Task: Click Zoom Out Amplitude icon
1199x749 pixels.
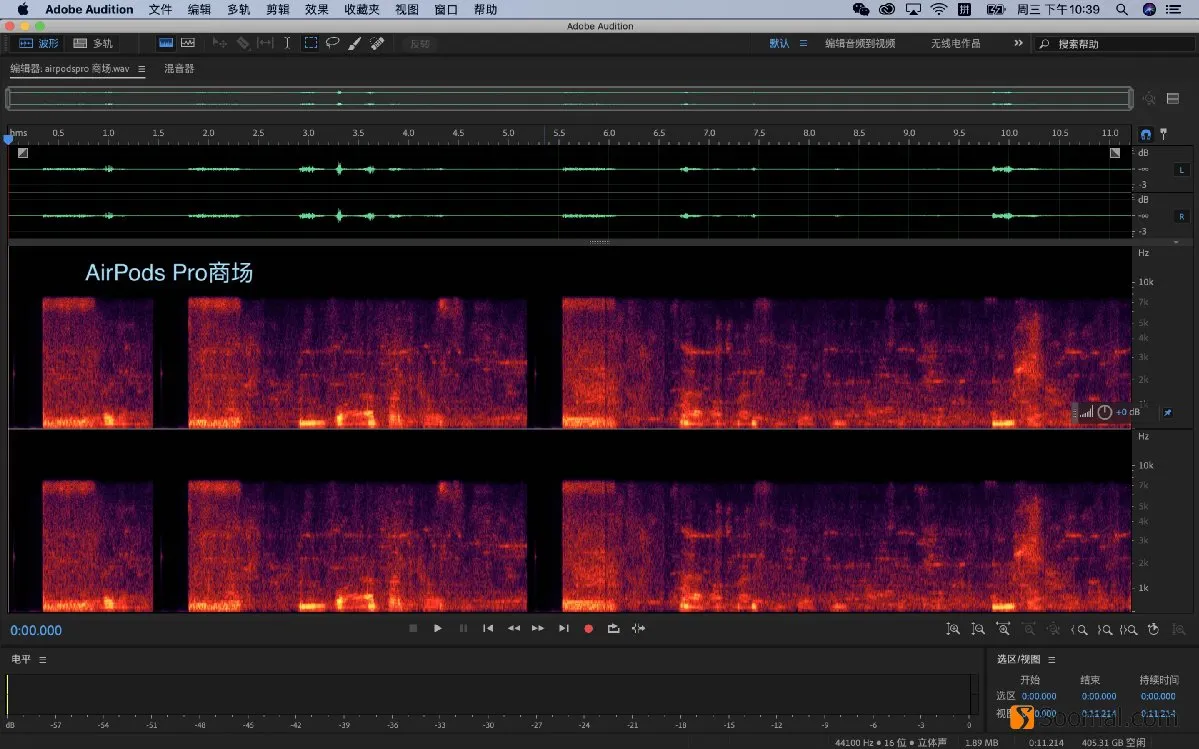Action: tap(978, 629)
